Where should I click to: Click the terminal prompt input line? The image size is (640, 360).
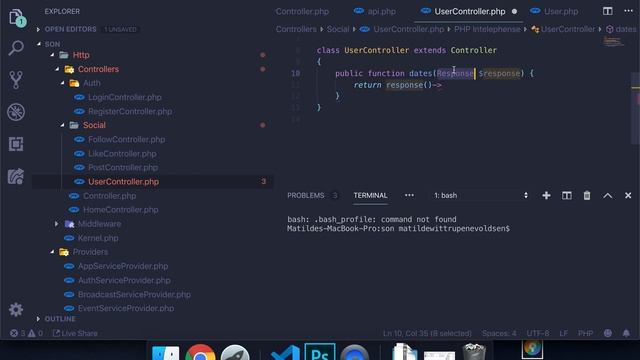398,229
